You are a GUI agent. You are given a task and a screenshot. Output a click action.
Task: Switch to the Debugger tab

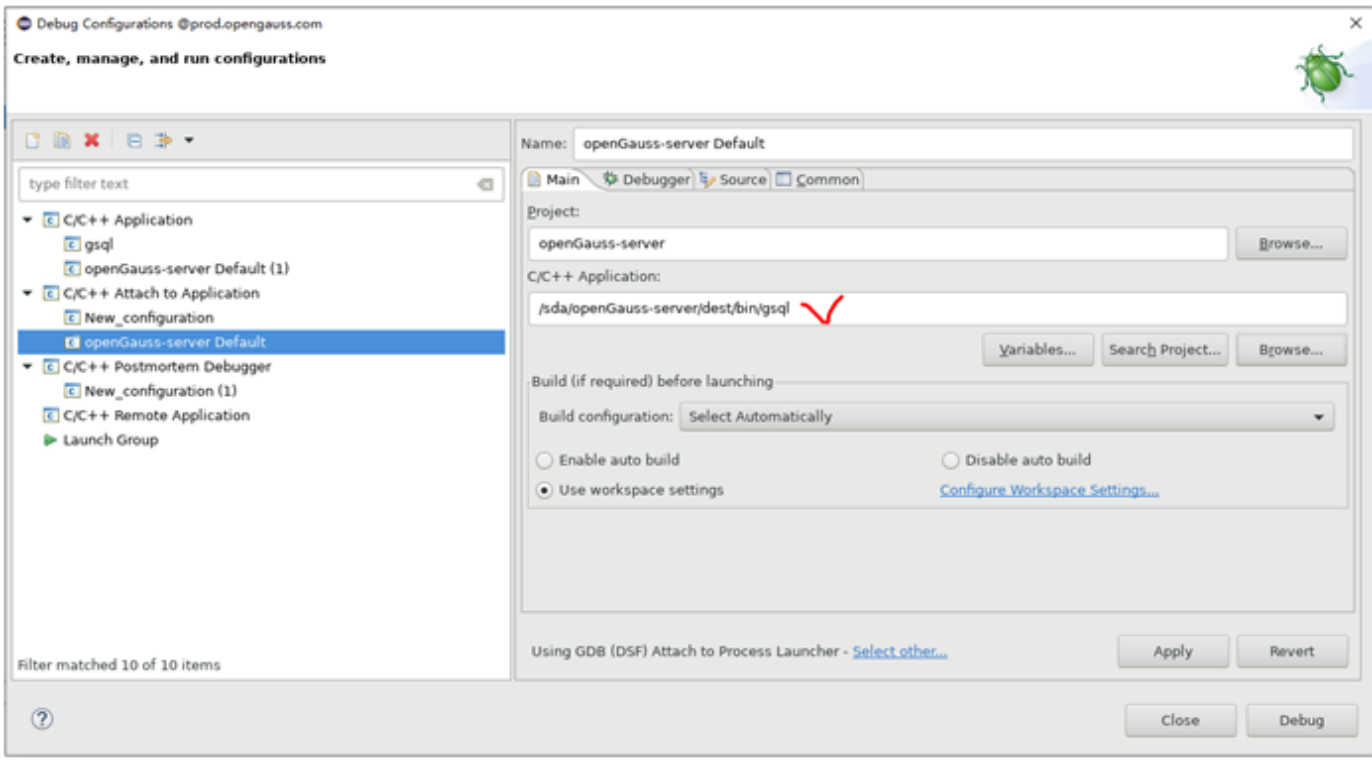646,180
